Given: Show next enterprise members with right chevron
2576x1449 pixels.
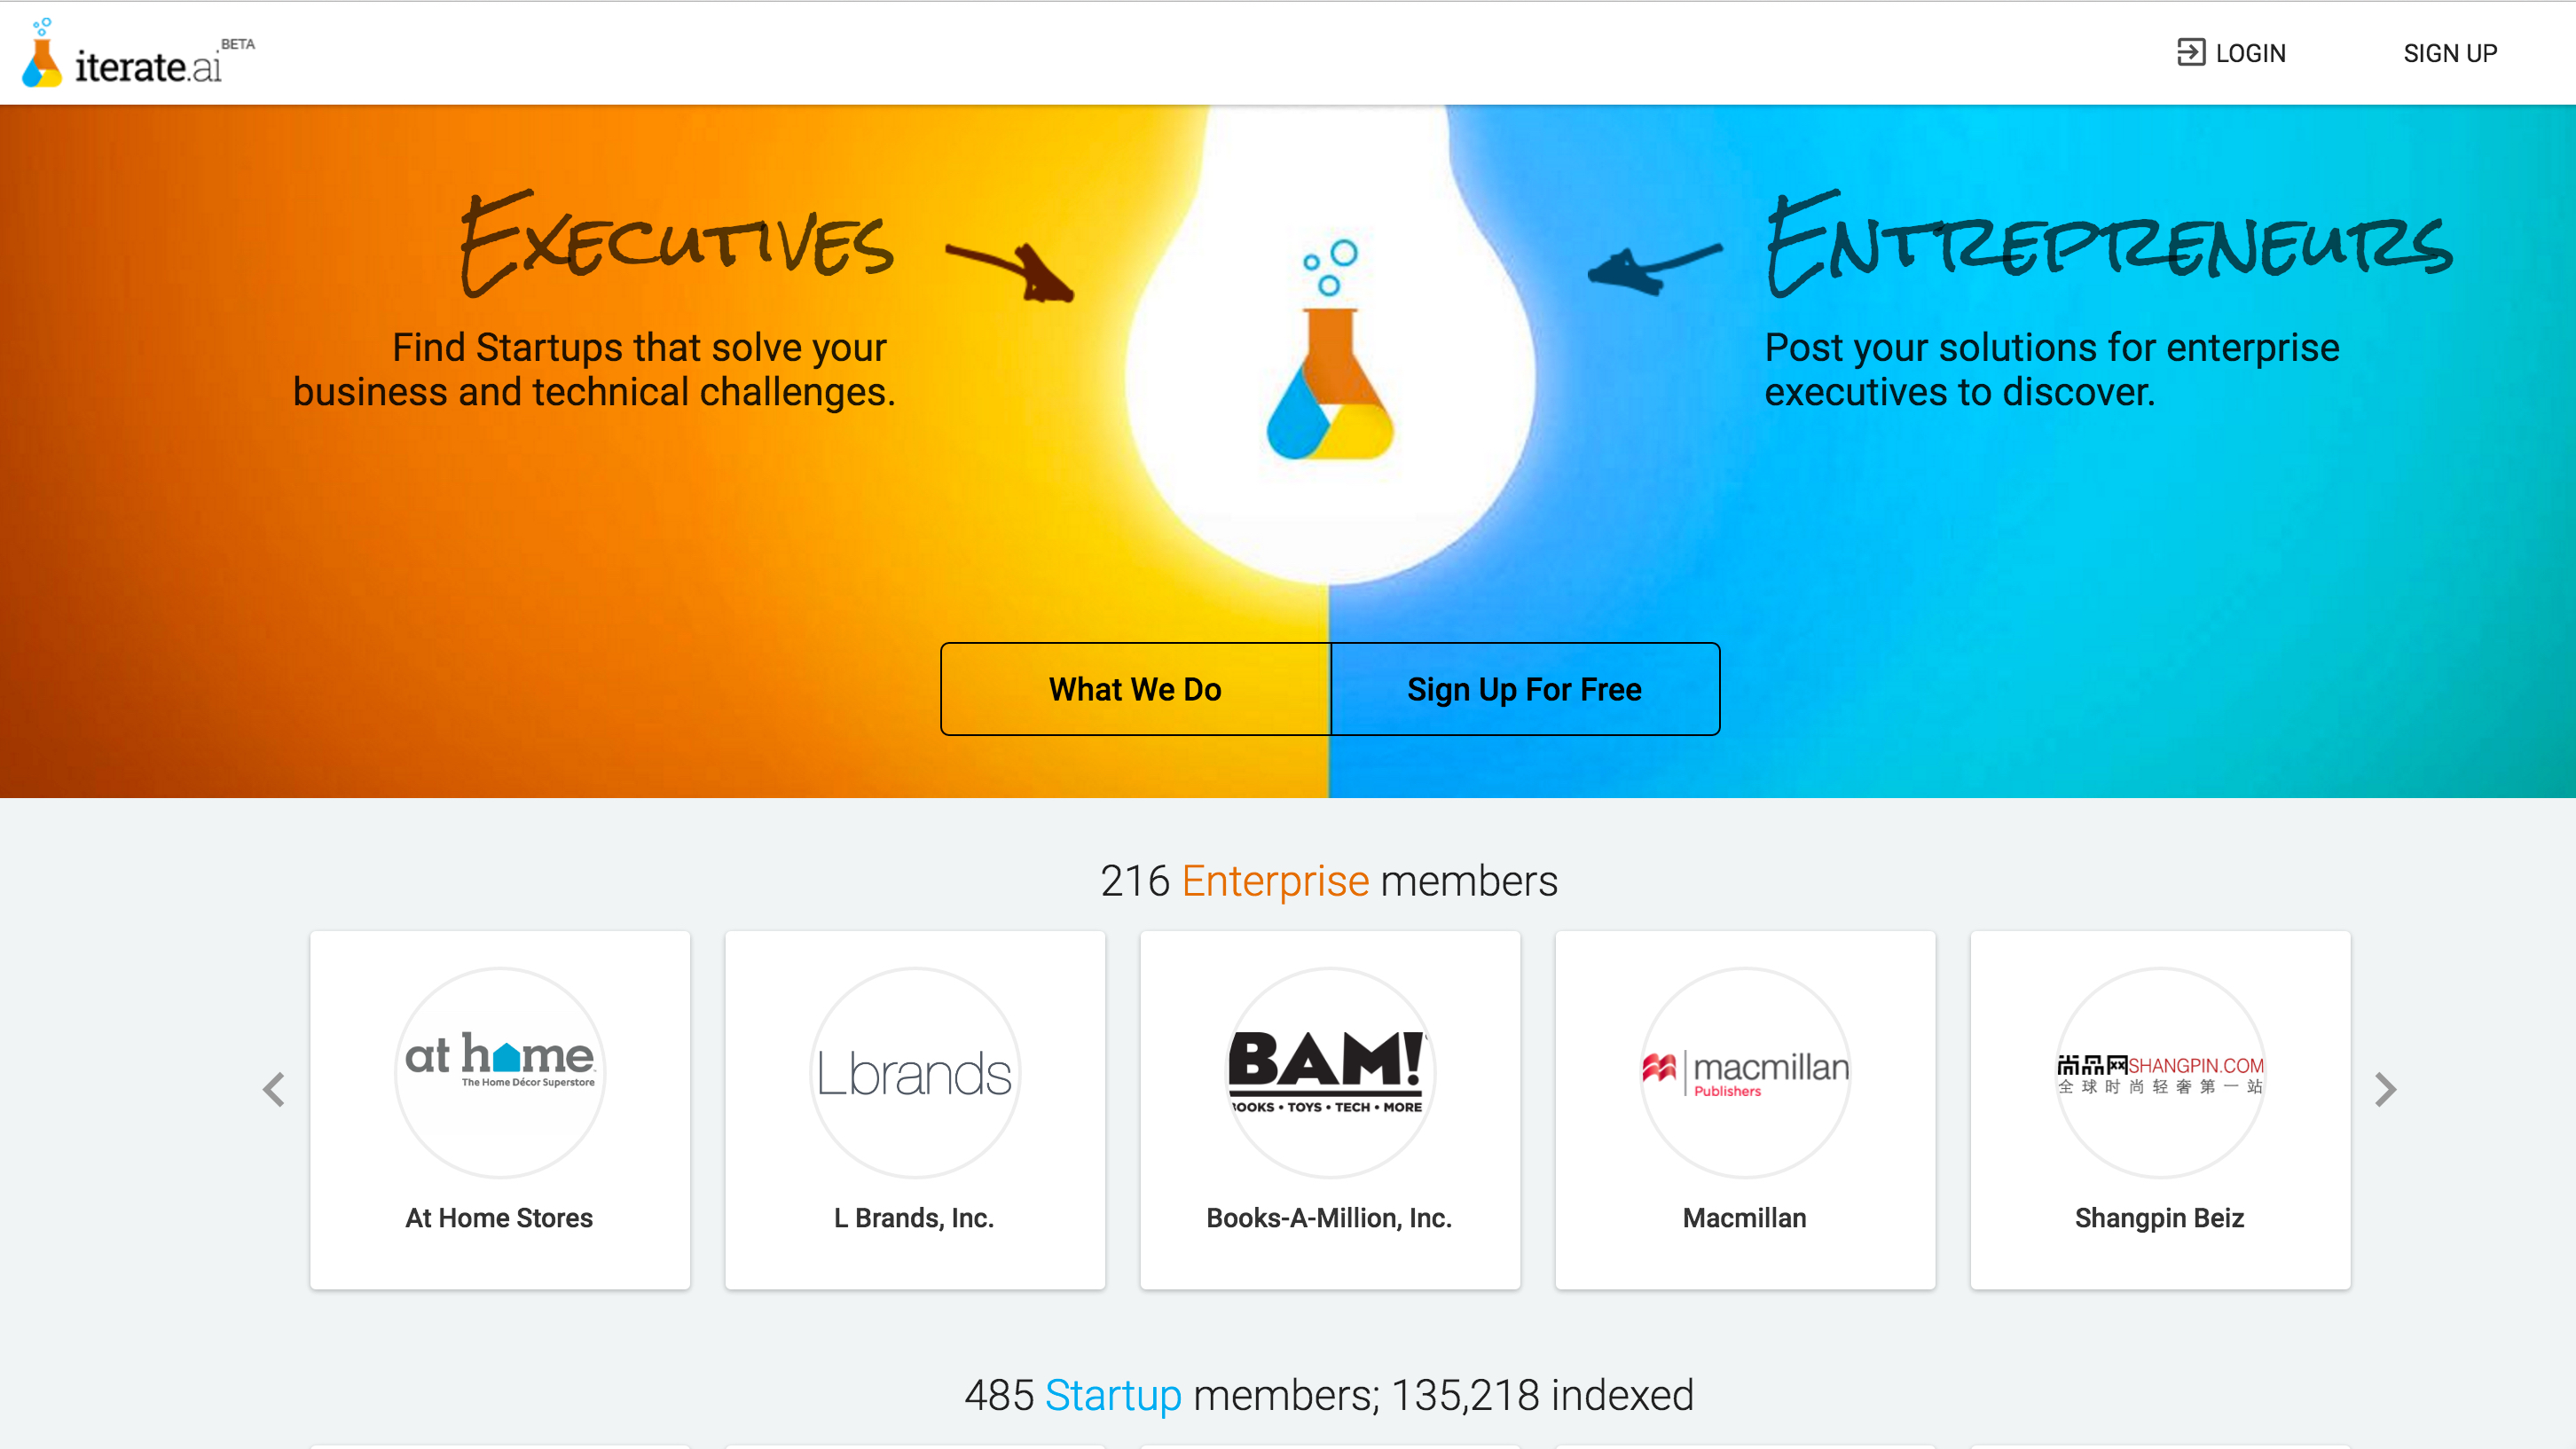Looking at the screenshot, I should 2385,1089.
